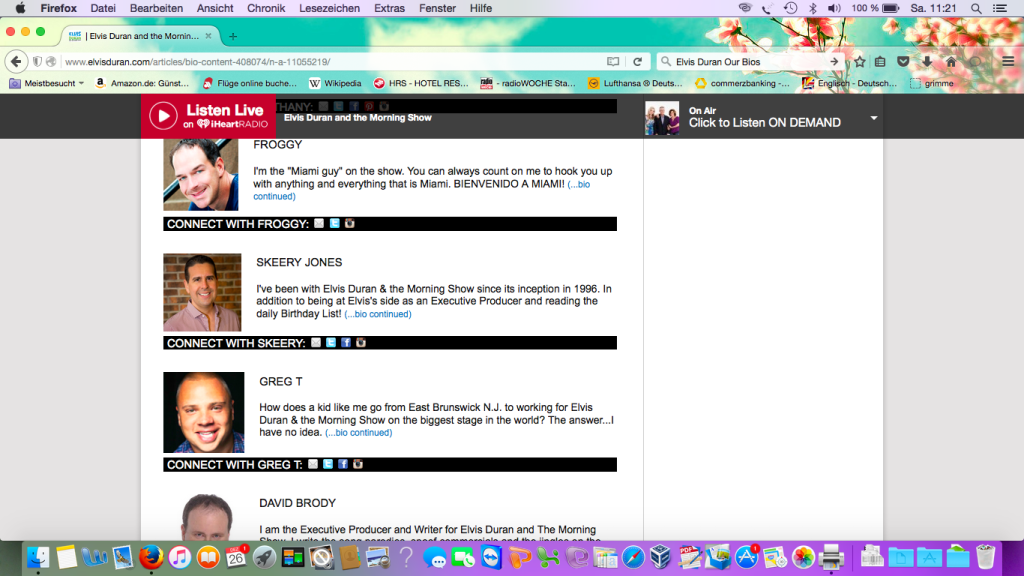Open the Amazon.de bookmark
Viewport: 1024px width, 576px height.
tap(142, 84)
